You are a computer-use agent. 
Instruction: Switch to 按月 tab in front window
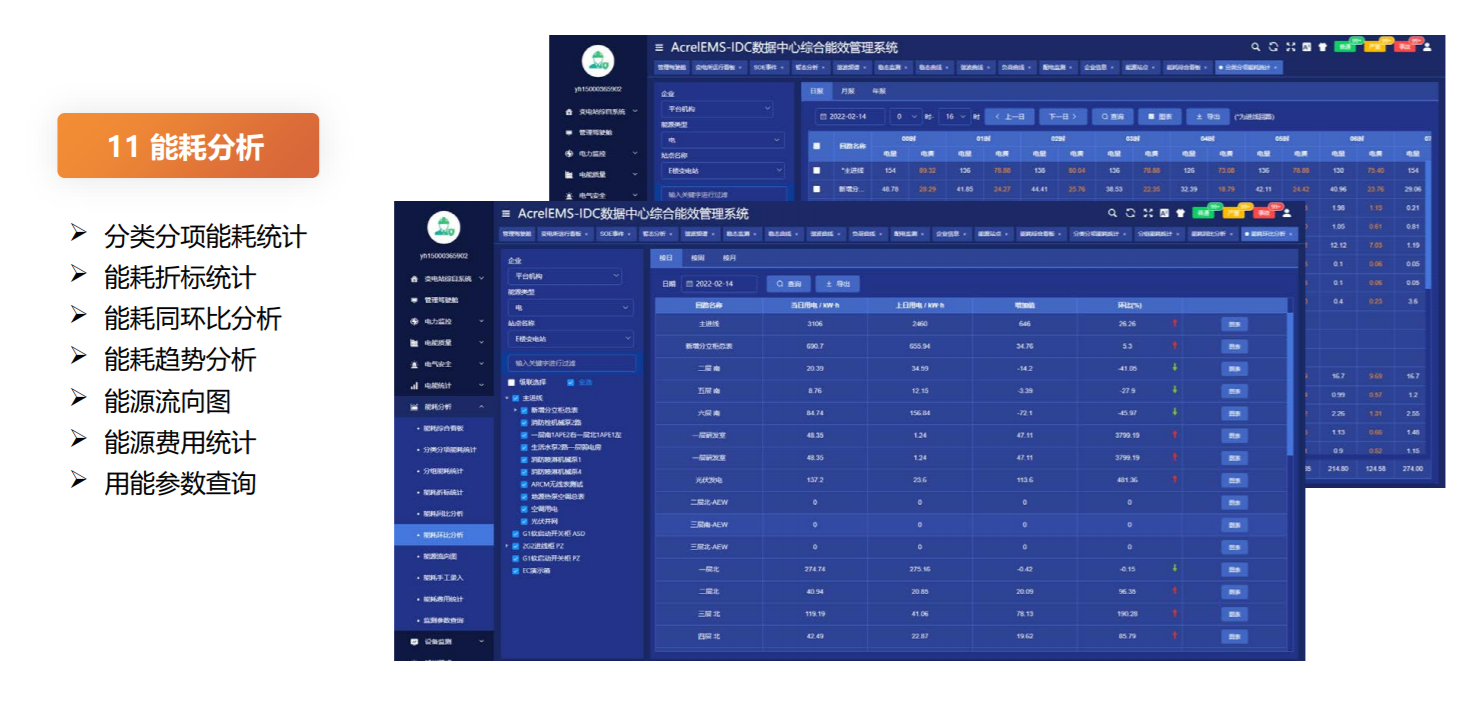click(x=729, y=258)
